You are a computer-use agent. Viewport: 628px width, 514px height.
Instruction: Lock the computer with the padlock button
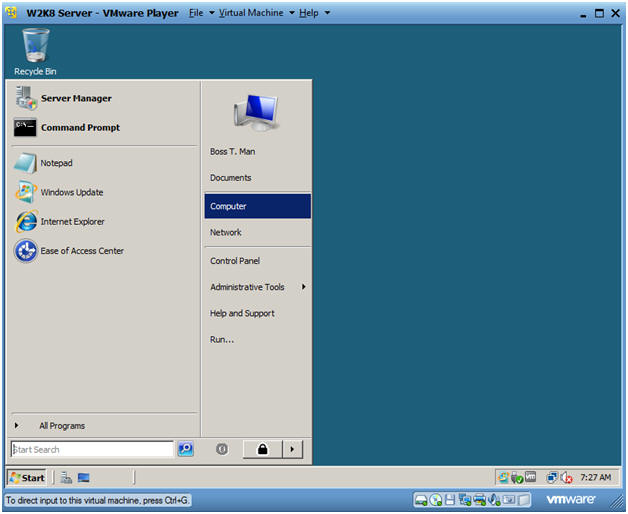262,449
